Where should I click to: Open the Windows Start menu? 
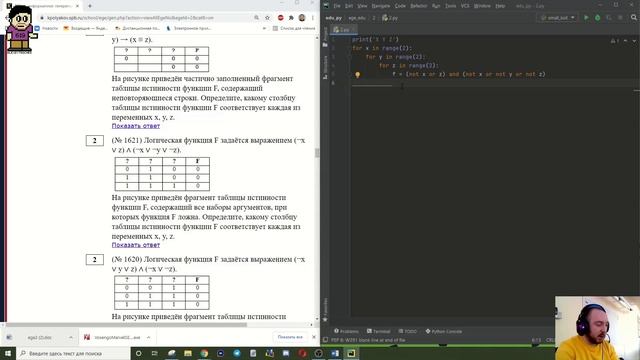pyautogui.click(x=8, y=353)
